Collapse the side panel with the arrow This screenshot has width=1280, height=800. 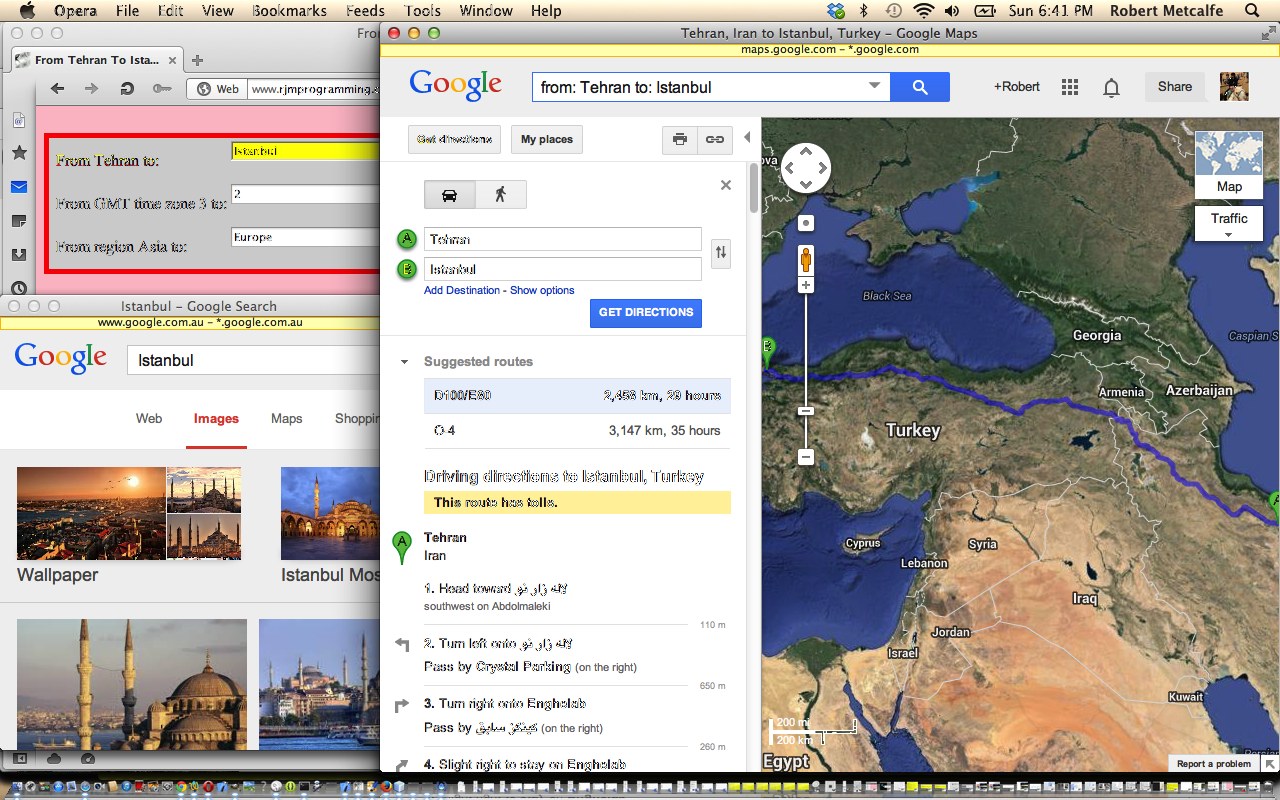pos(747,138)
